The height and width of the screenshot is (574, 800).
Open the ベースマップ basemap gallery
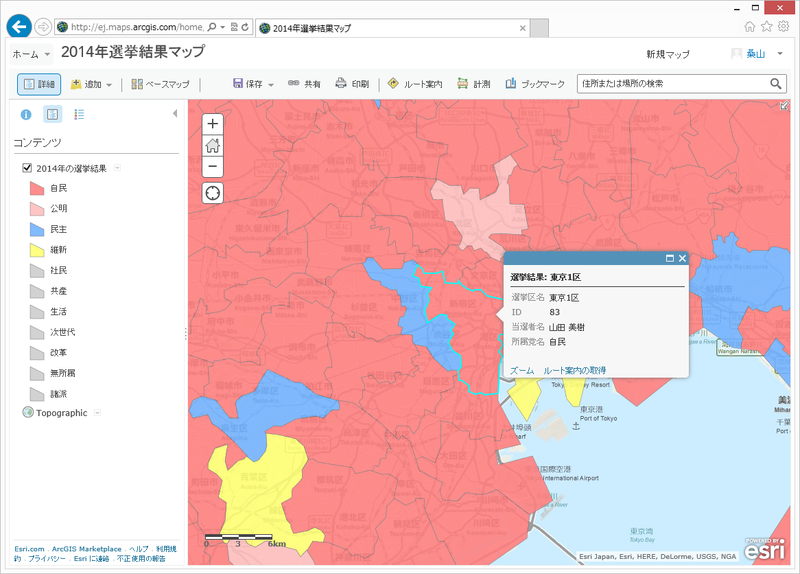point(160,85)
